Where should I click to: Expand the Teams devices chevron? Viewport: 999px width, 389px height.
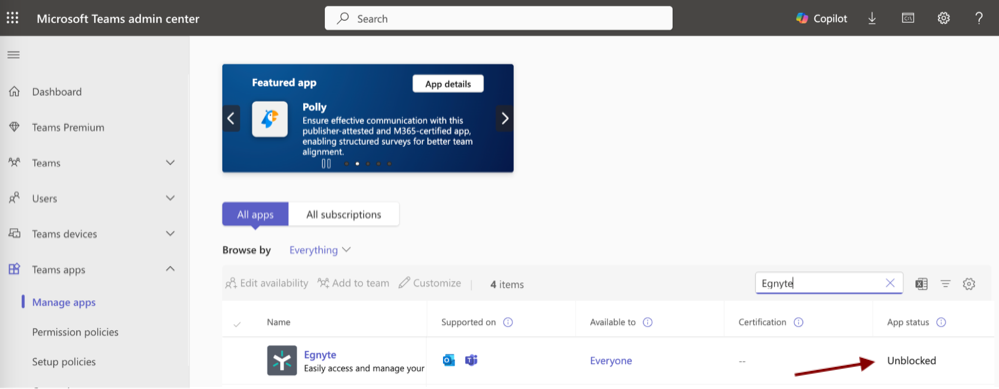click(x=170, y=234)
